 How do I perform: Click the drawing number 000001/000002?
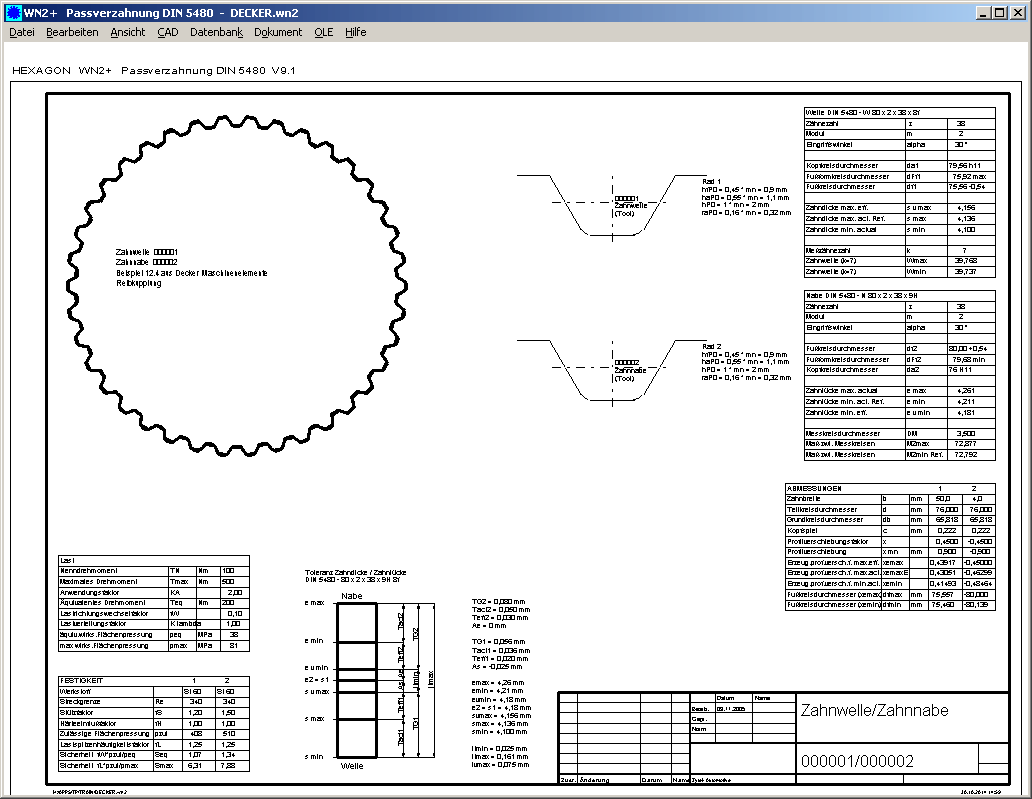tap(858, 761)
